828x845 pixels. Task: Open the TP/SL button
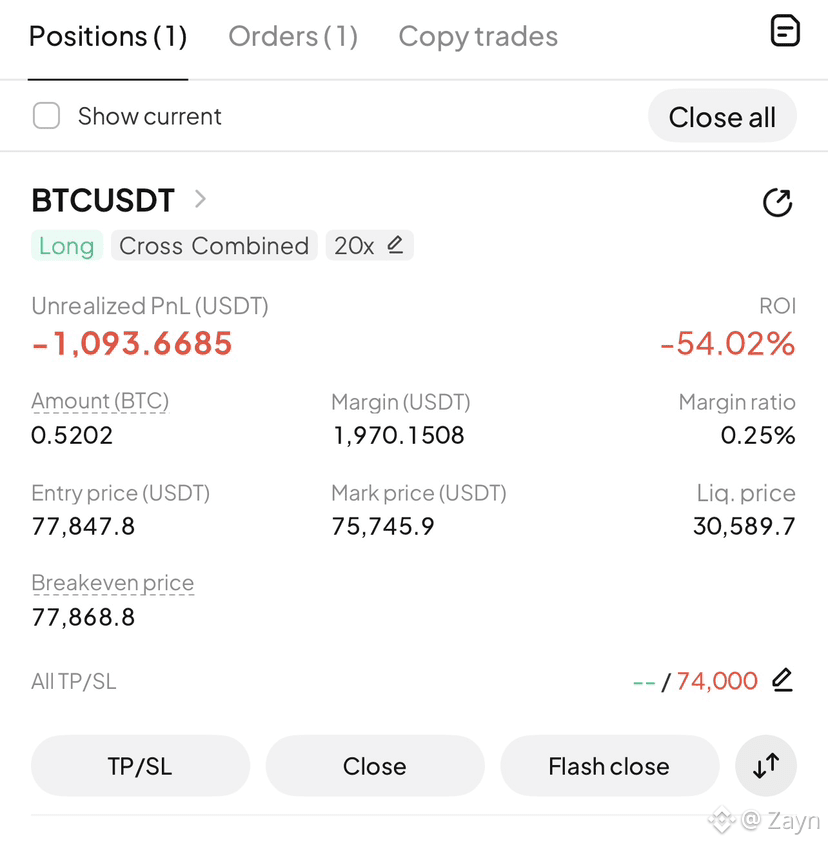(x=140, y=766)
